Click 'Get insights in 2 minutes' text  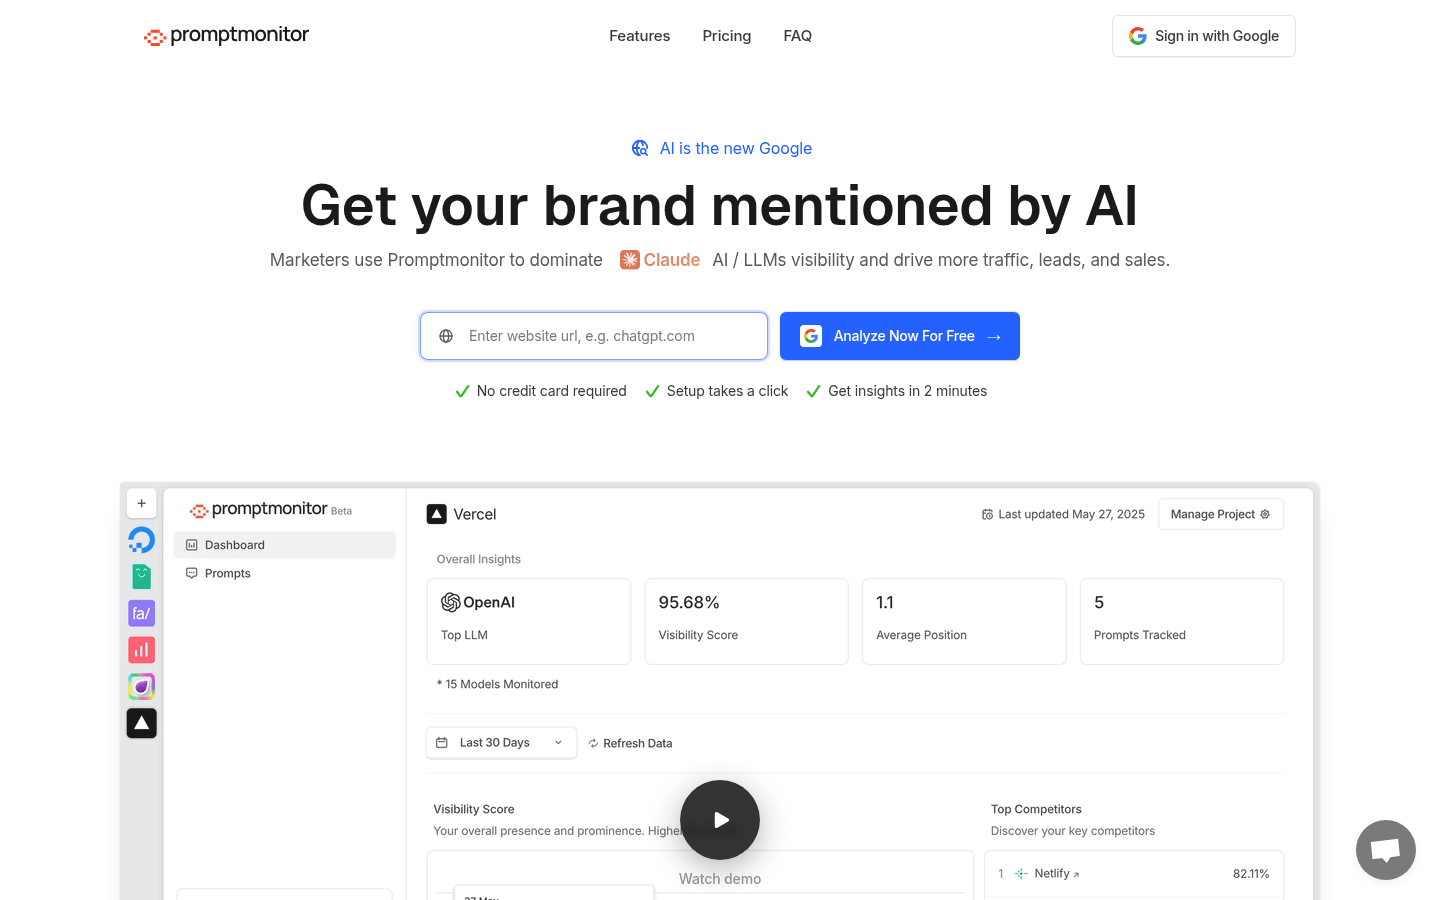(907, 391)
